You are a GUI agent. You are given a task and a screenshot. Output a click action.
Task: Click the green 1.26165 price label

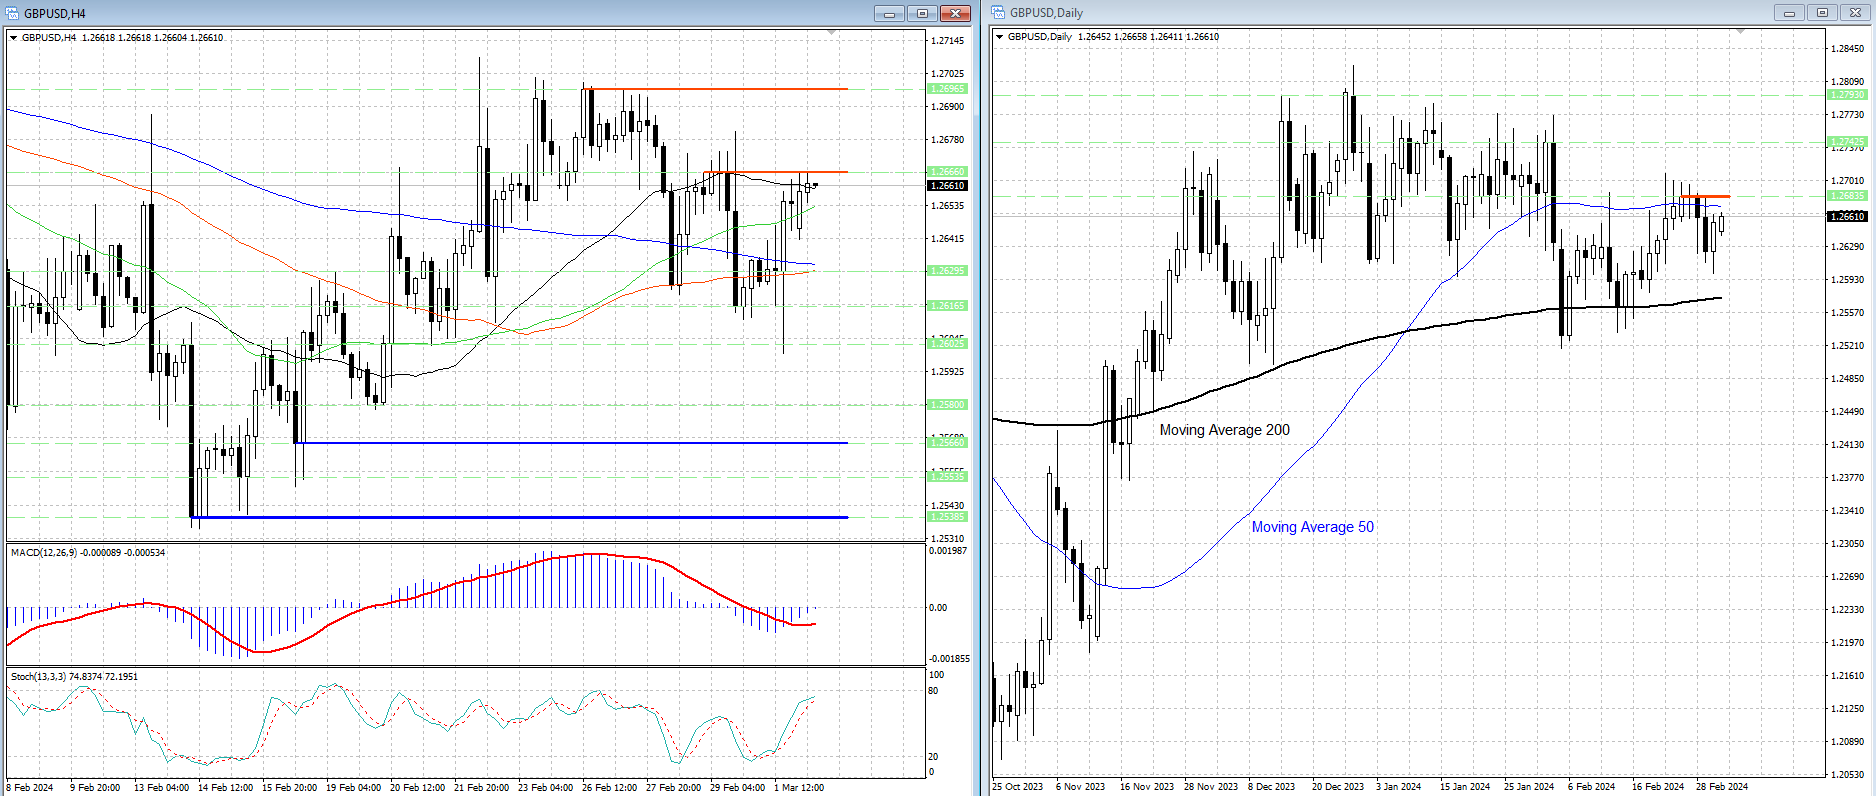click(x=948, y=306)
